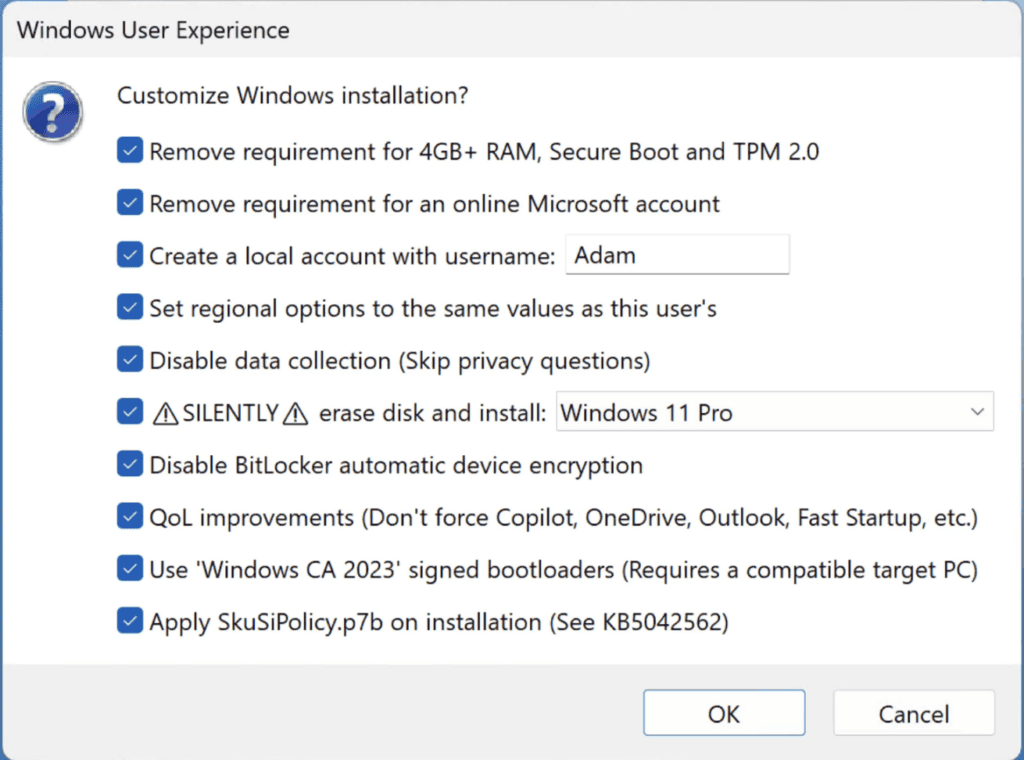Click the Windows User Experience title bar

512,30
